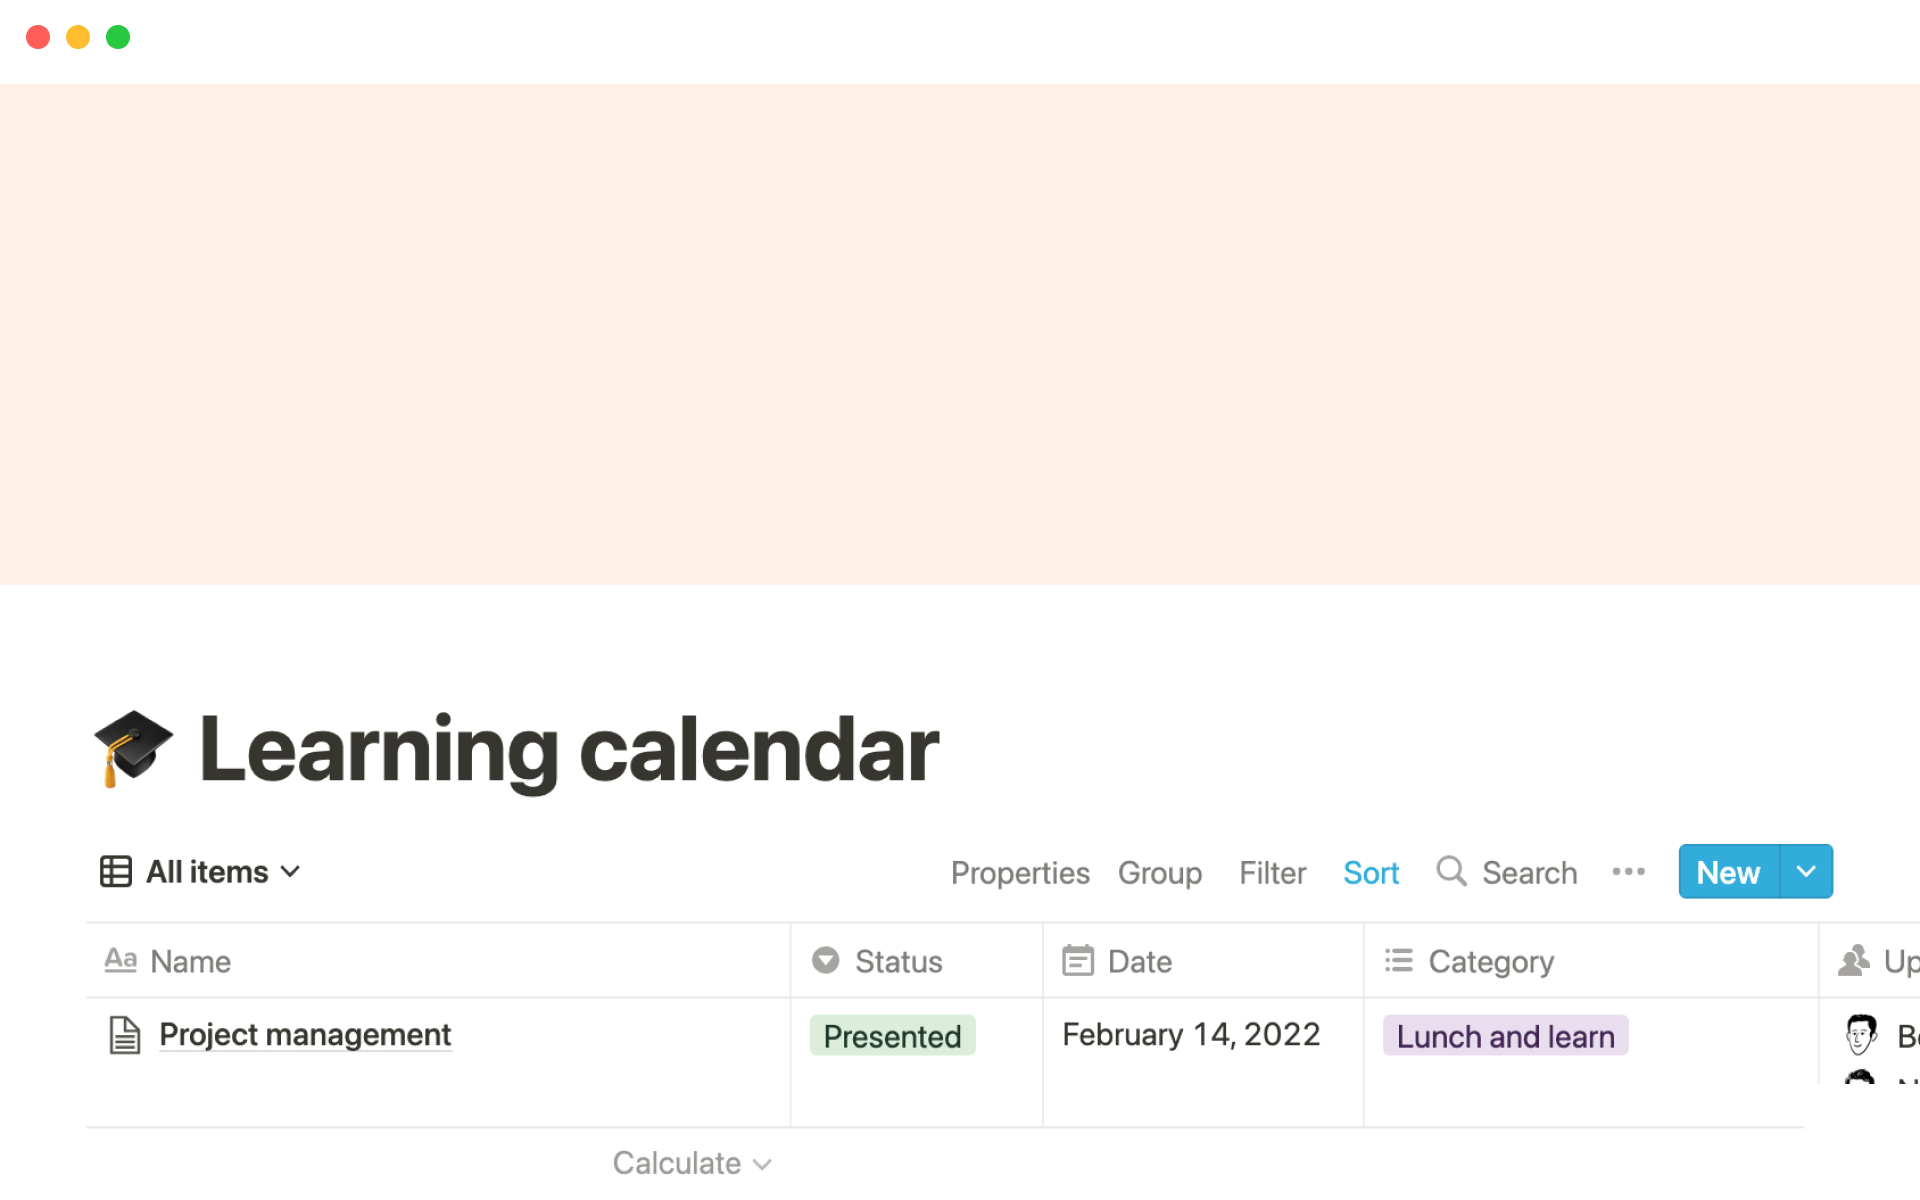
Task: Click the list icon on the Category column
Action: click(x=1399, y=960)
